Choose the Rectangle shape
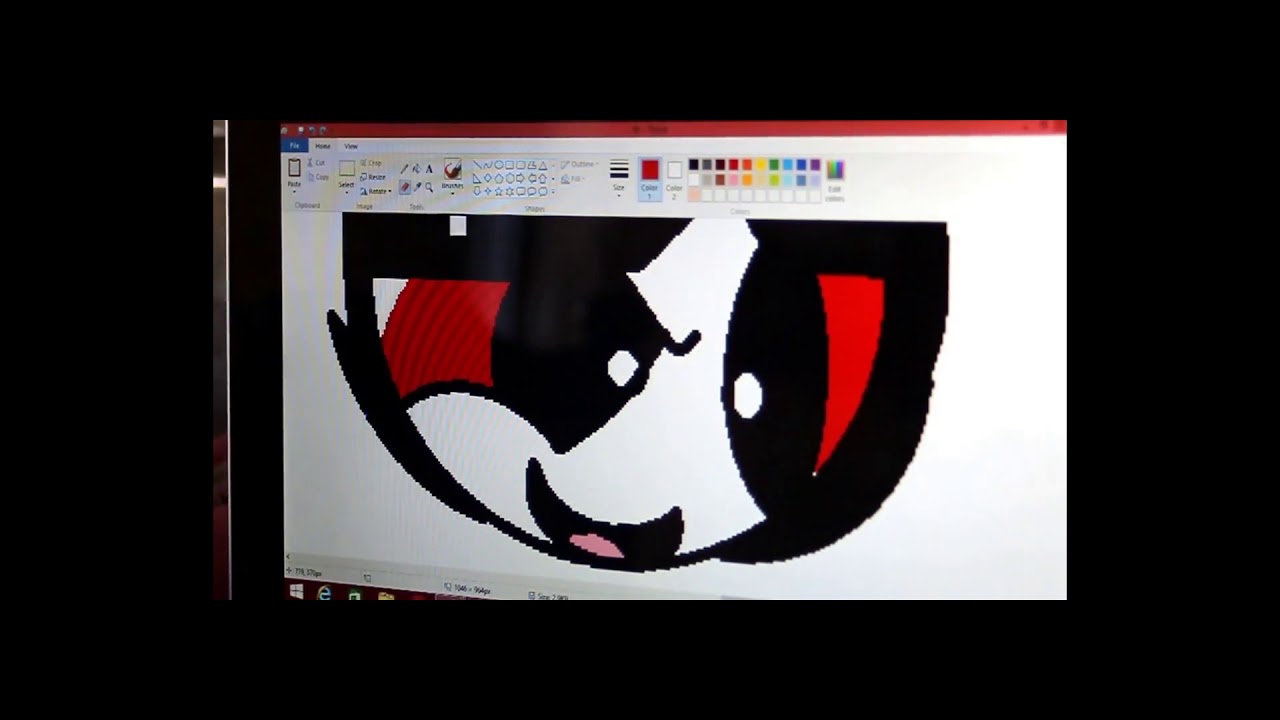This screenshot has width=1280, height=720. [509, 165]
